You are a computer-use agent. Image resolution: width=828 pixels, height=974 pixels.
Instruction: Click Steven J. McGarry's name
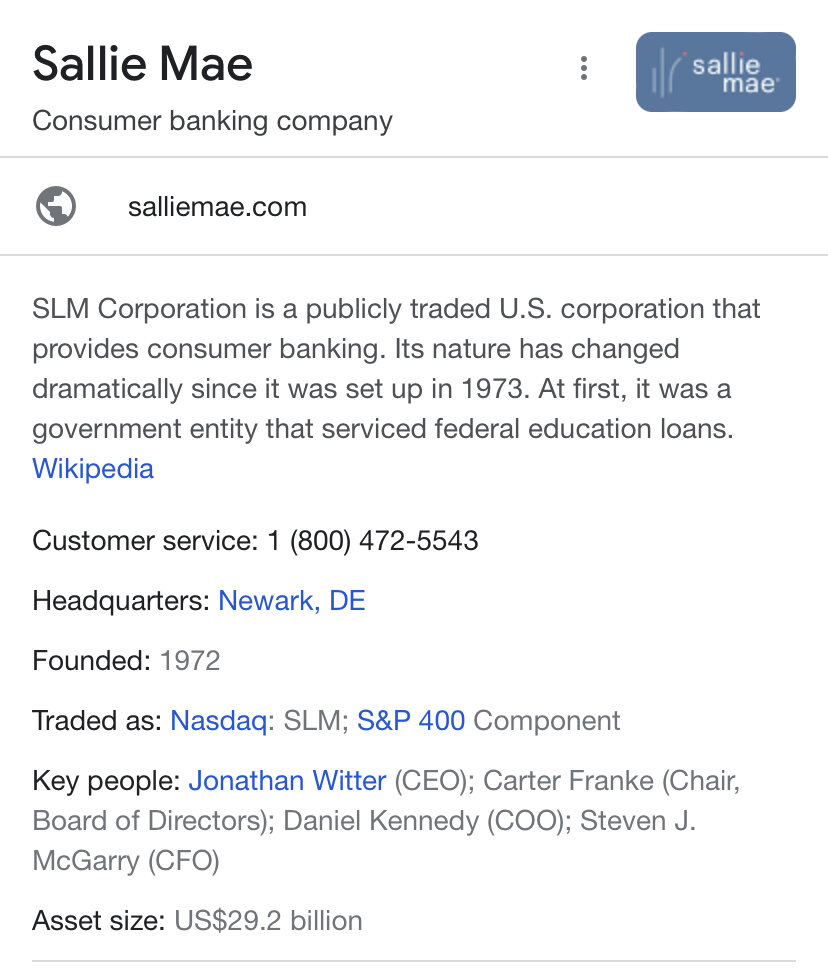click(636, 822)
